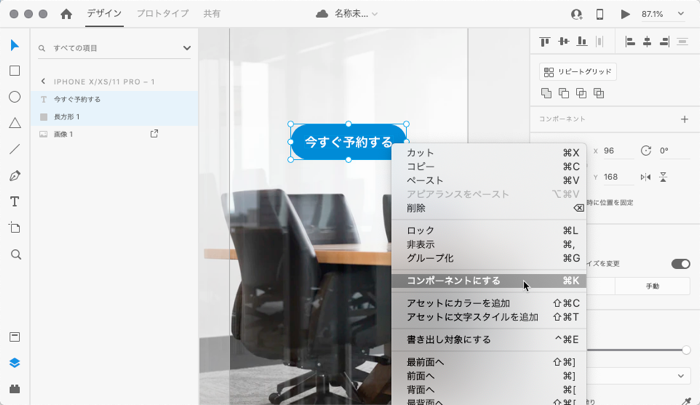Align selected objects to bottom
The width and height of the screenshot is (700, 405).
(582, 42)
